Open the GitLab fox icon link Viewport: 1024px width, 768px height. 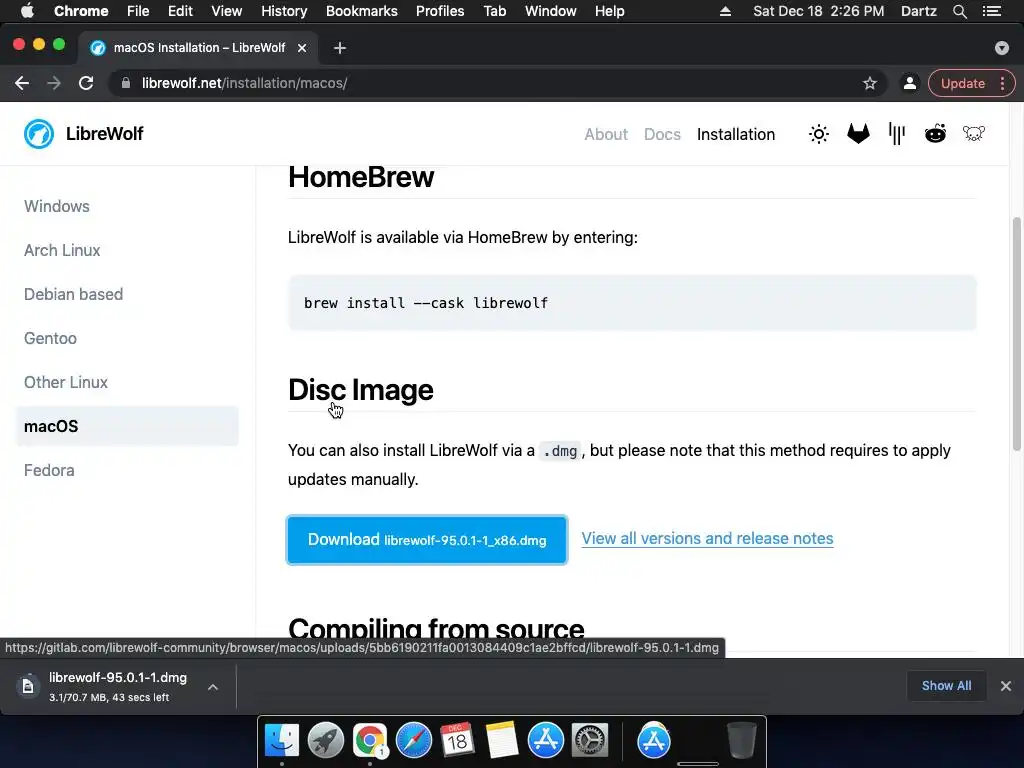point(857,134)
